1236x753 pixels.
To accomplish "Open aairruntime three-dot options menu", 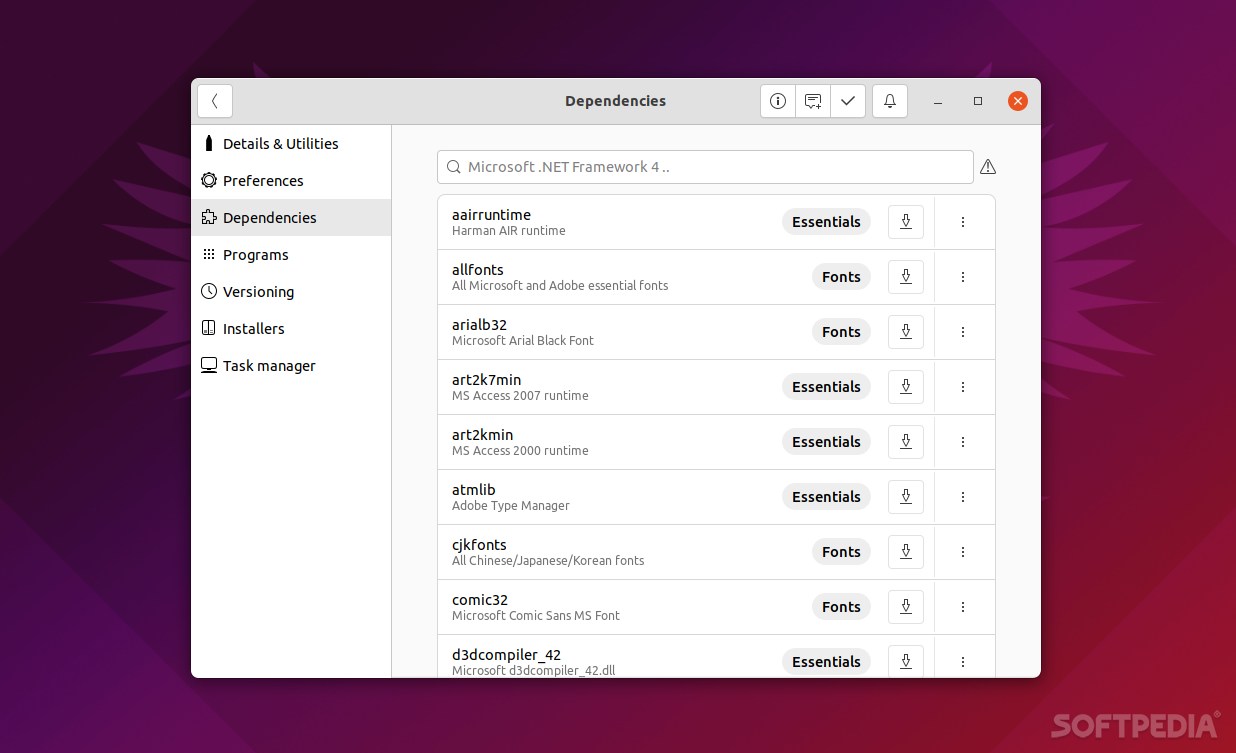I will pos(963,222).
